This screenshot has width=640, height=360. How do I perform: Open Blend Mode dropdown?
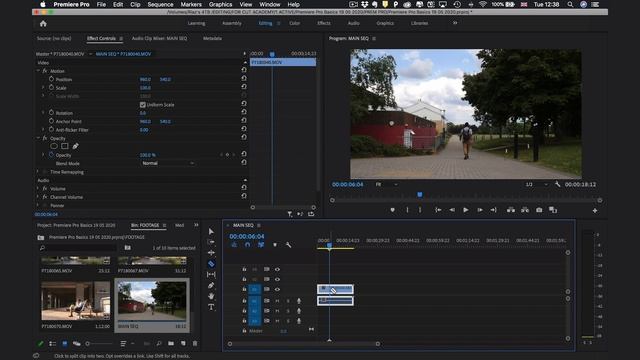[x=167, y=163]
